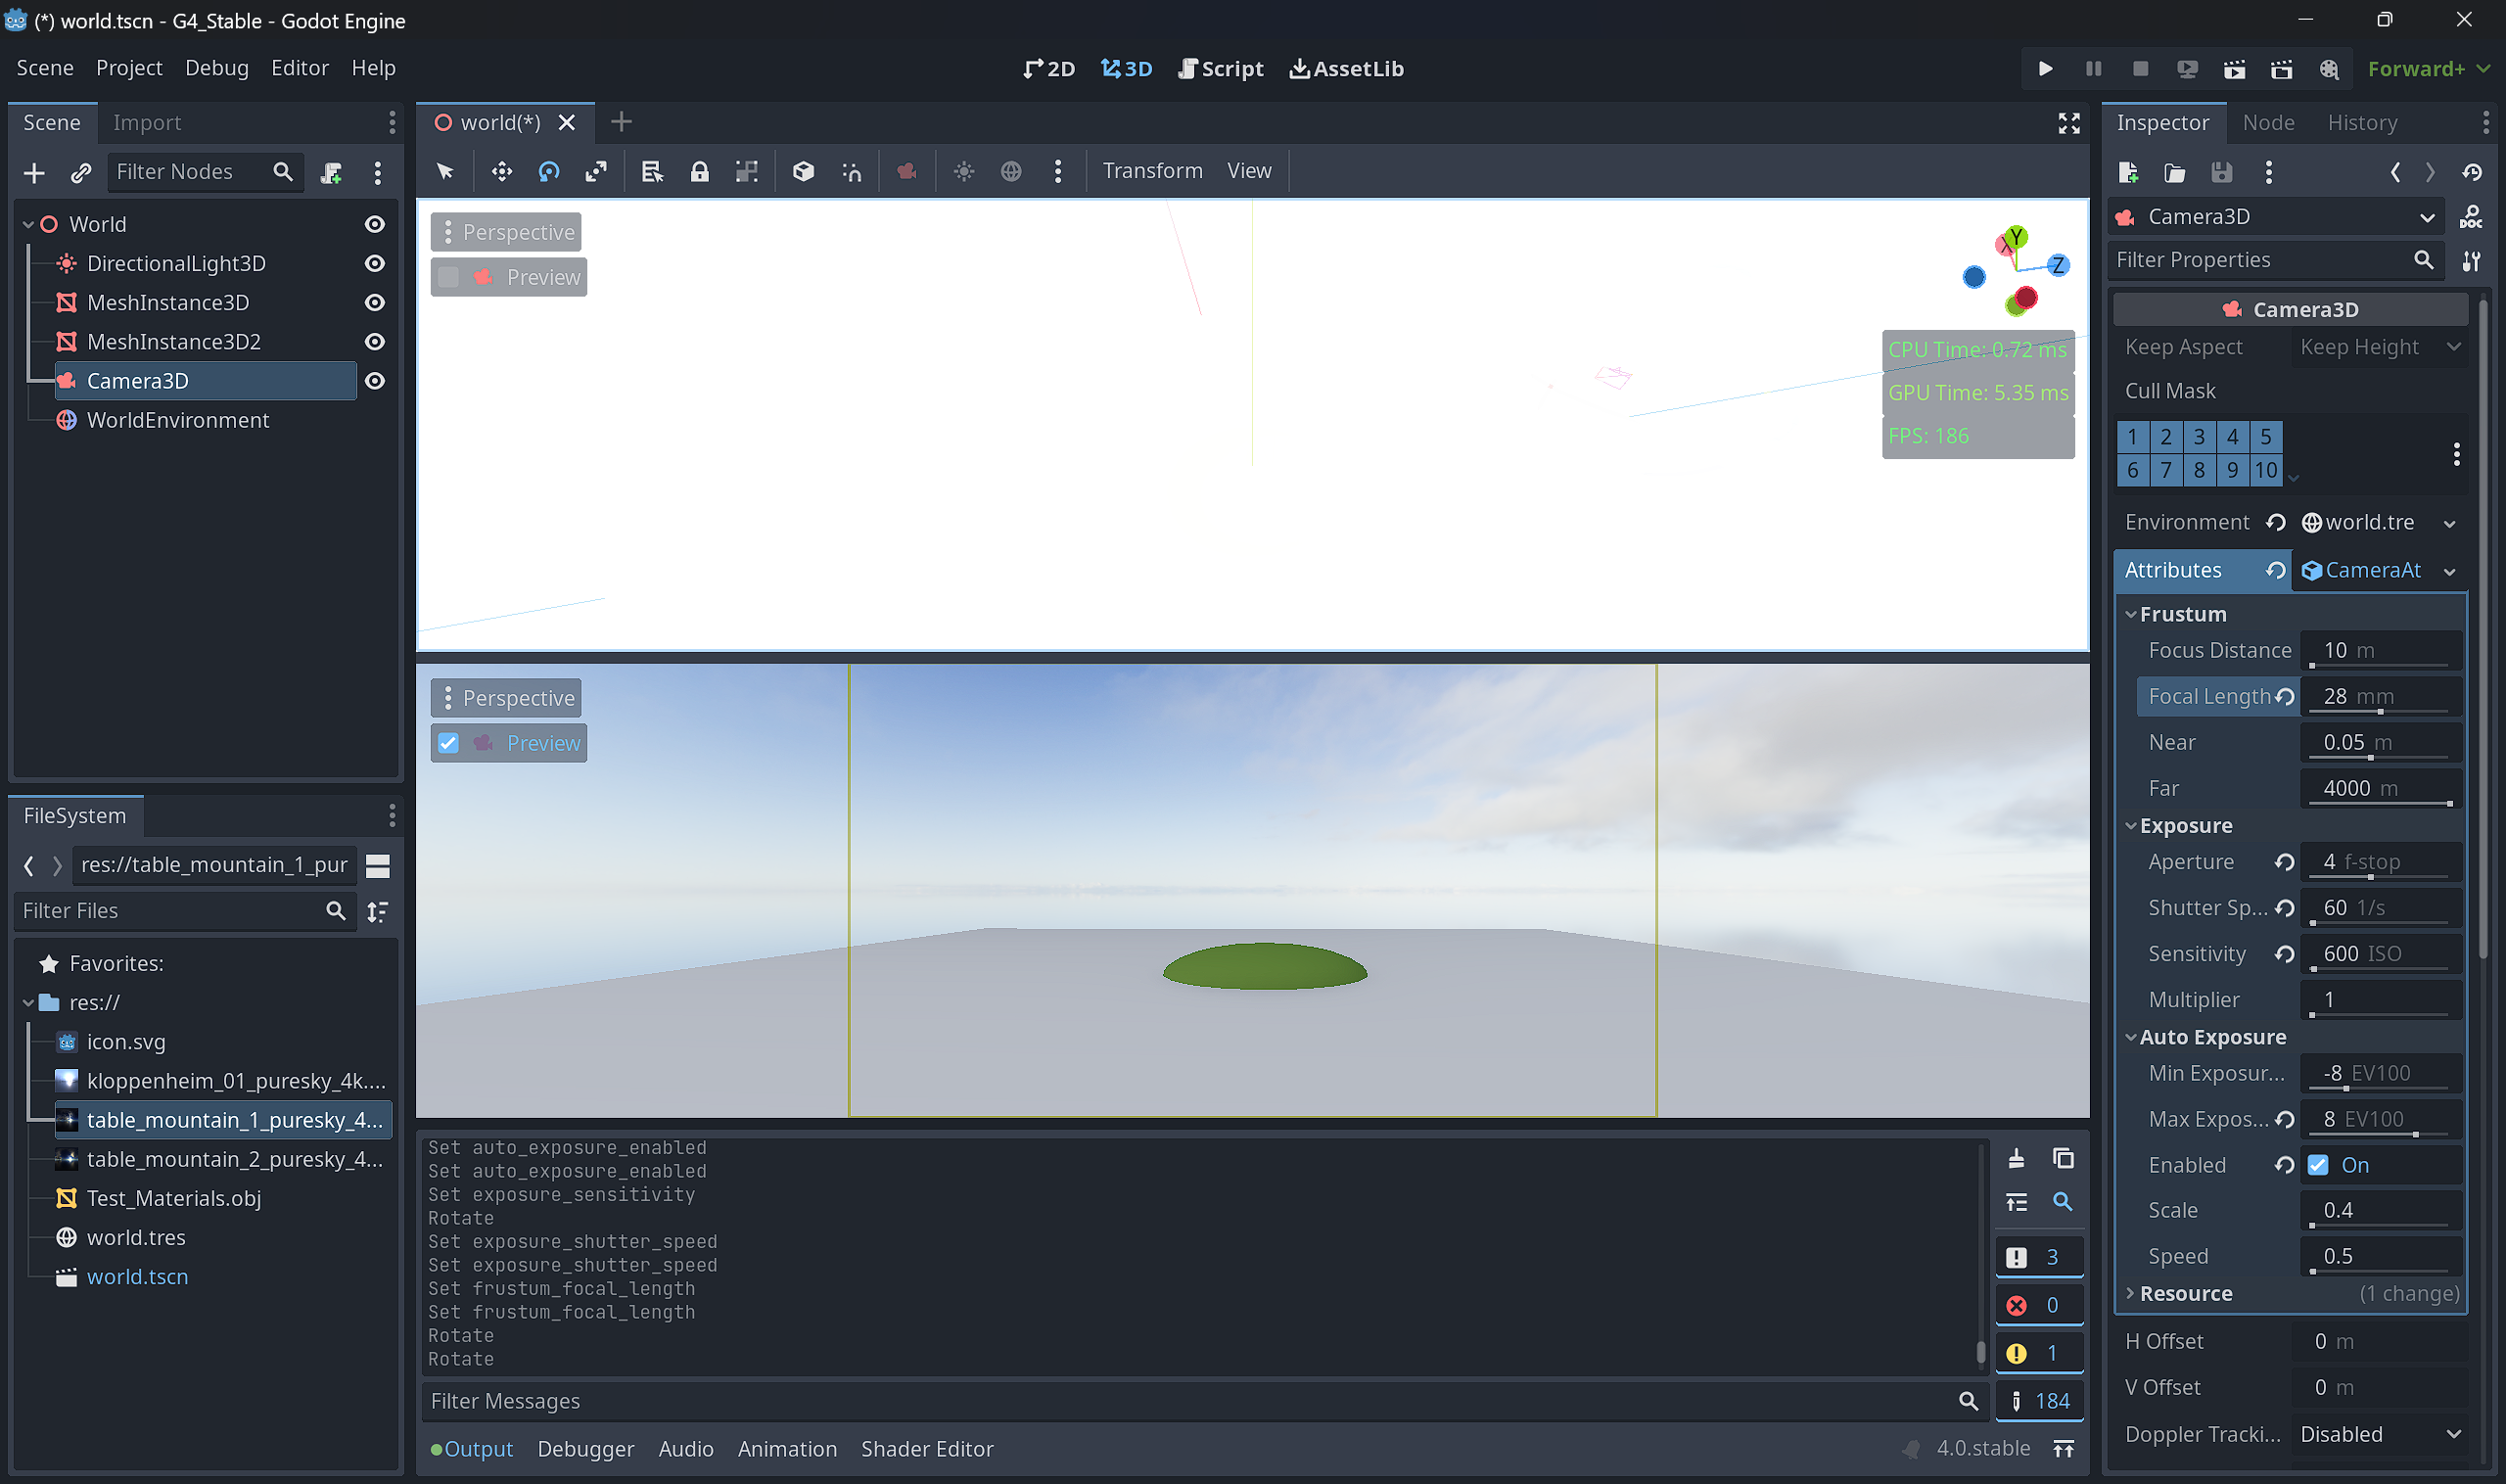Open the Debug menu
The image size is (2506, 1484).
[x=216, y=67]
